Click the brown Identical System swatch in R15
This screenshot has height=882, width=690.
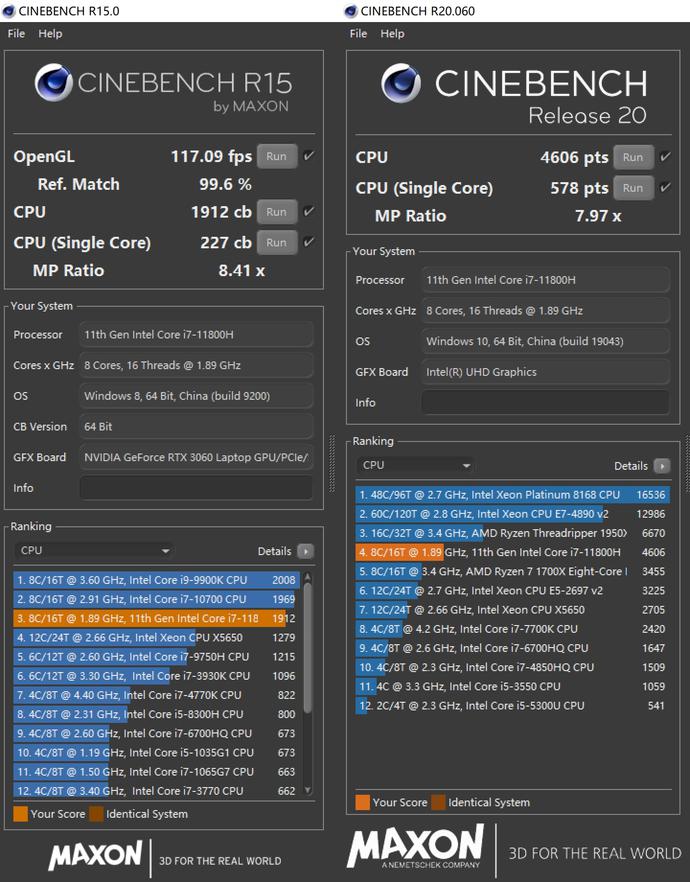click(x=96, y=814)
